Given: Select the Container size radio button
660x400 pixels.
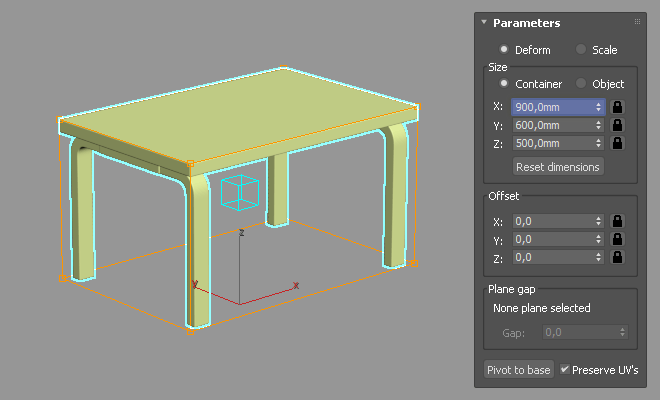Looking at the screenshot, I should click(x=504, y=84).
